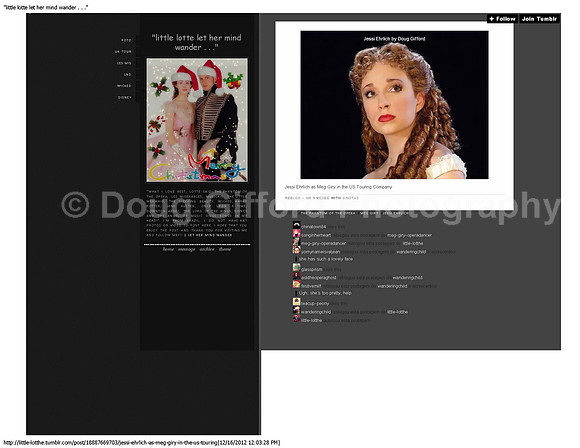Open the LES MIS sidebar tab

pos(124,63)
